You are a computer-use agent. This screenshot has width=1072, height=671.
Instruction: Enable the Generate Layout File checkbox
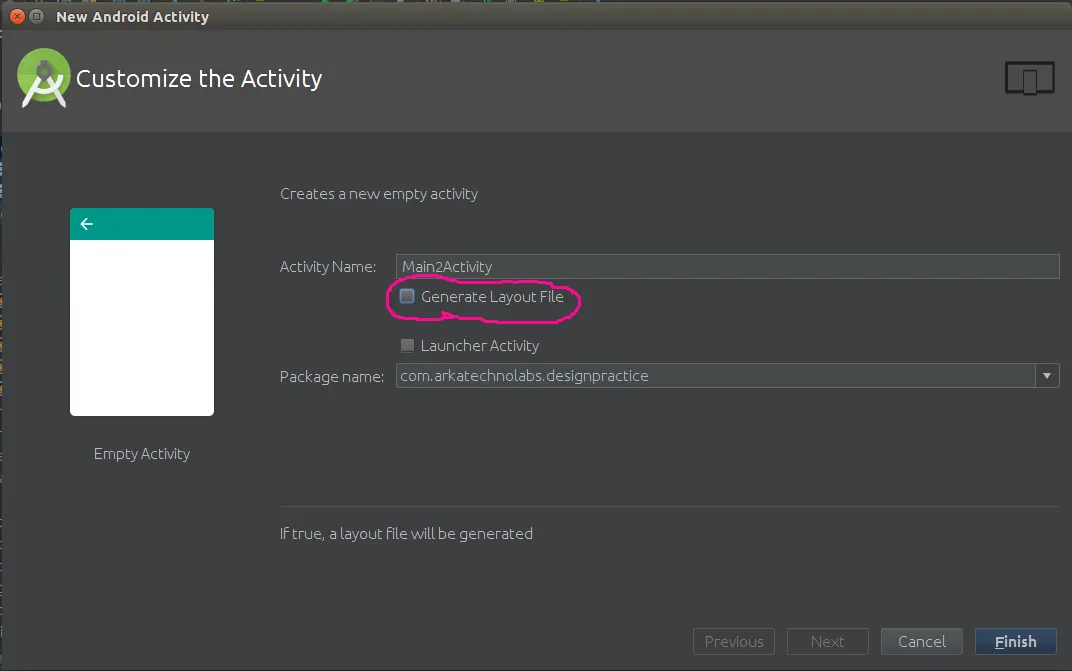point(407,296)
